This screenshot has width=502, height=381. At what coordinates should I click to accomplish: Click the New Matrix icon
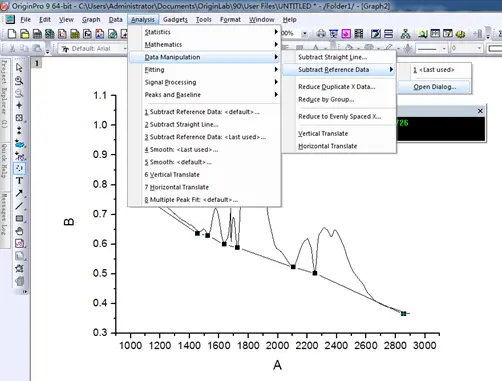coord(75,34)
